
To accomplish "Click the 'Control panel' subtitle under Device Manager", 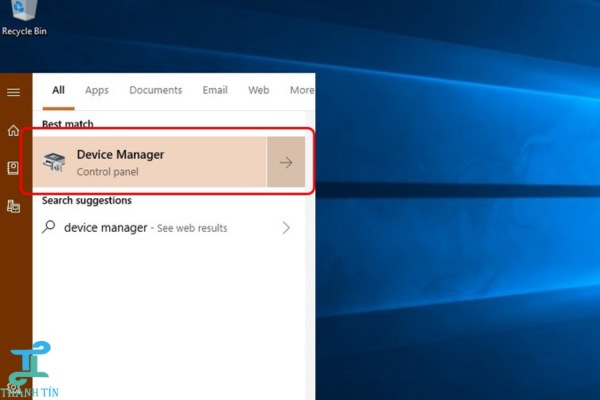I will click(107, 172).
